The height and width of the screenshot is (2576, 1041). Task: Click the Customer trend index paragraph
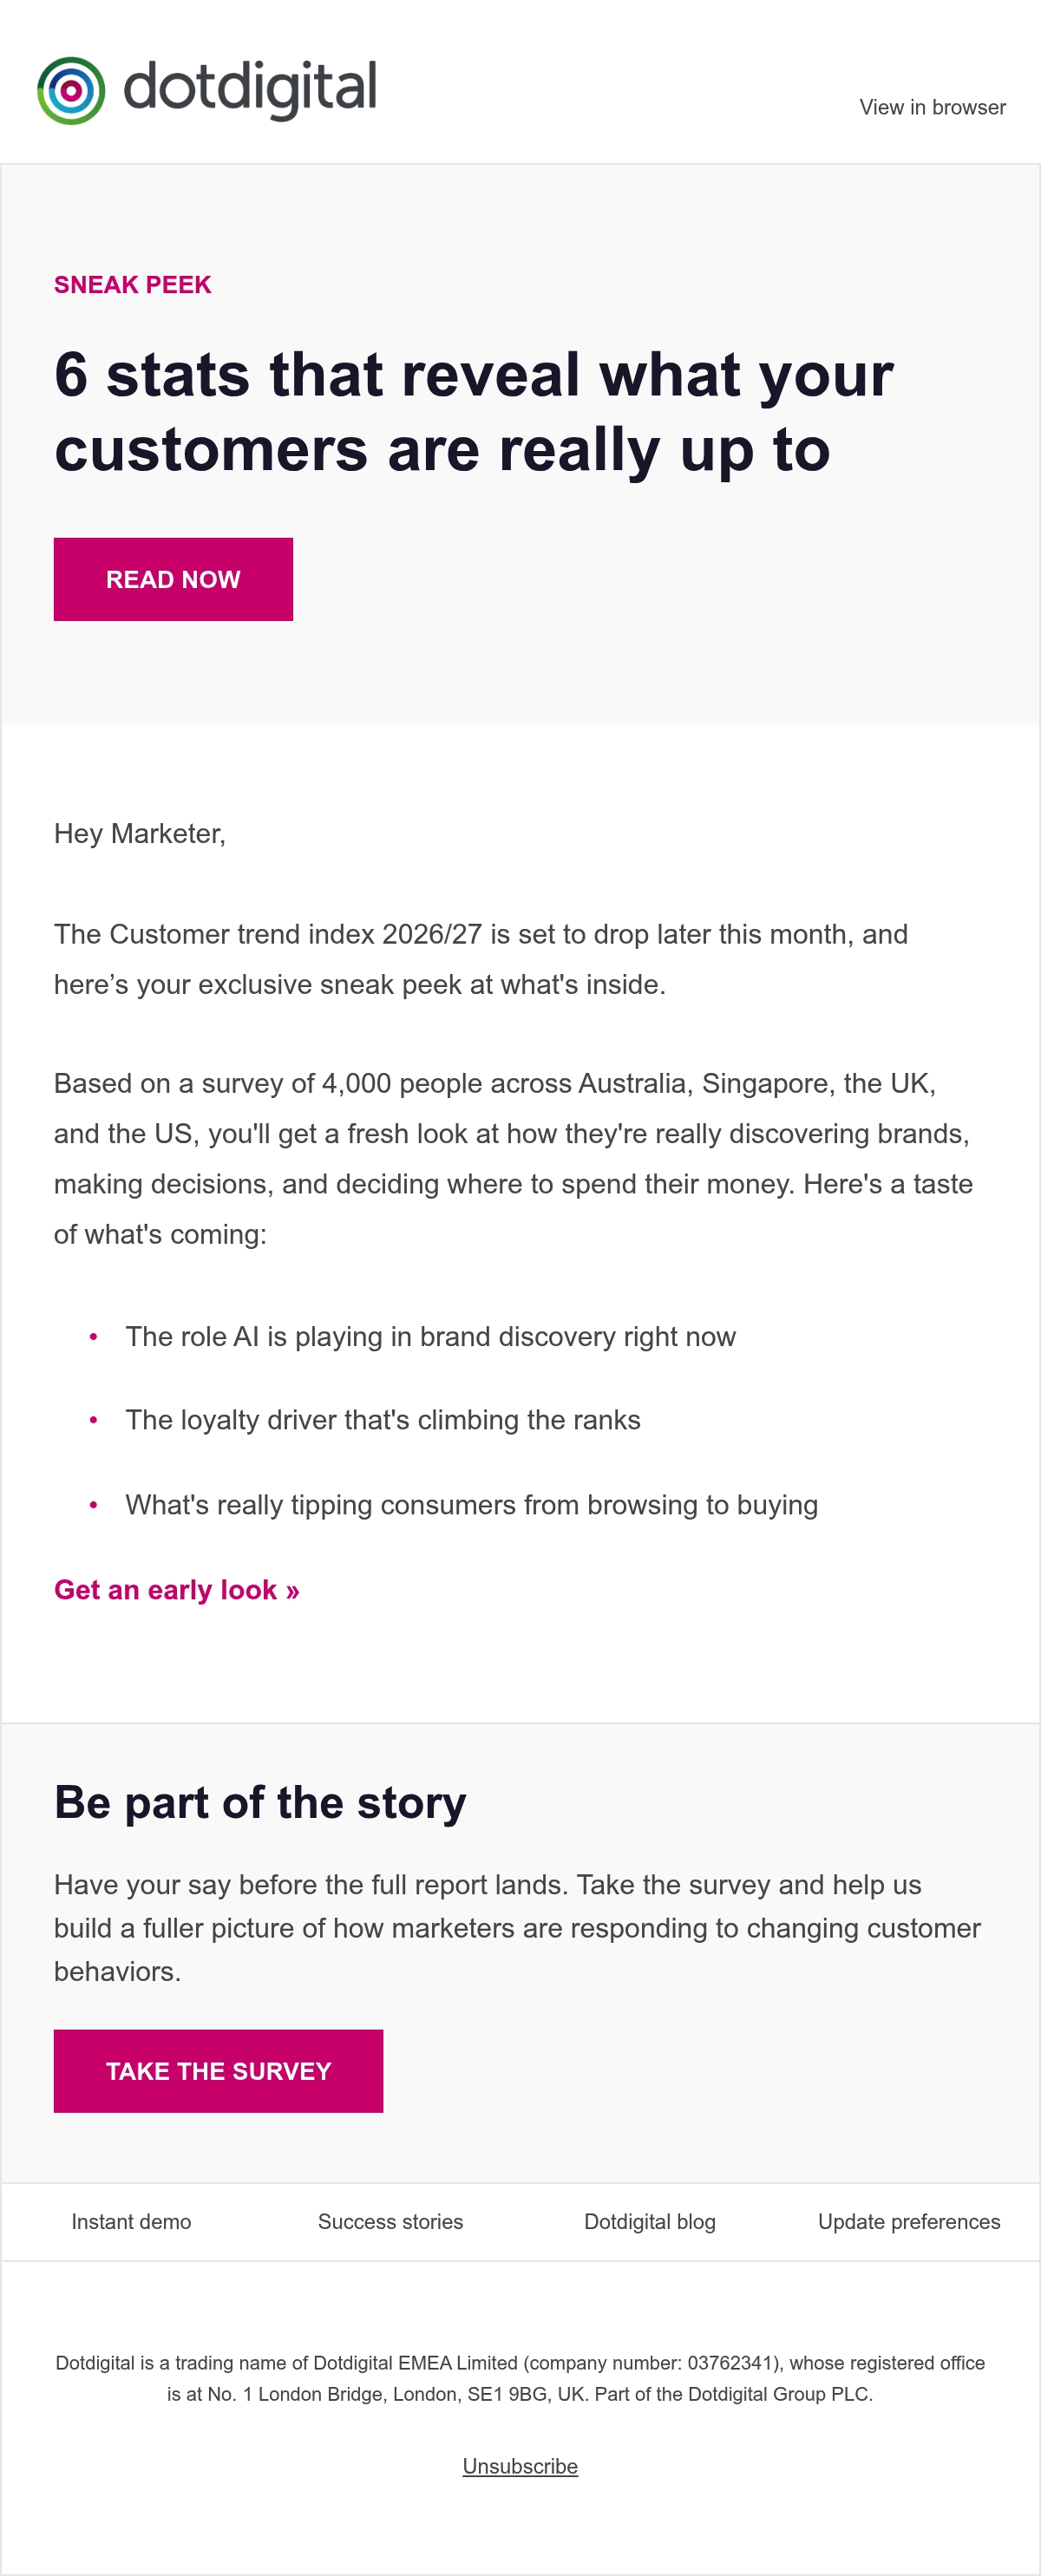click(x=481, y=959)
